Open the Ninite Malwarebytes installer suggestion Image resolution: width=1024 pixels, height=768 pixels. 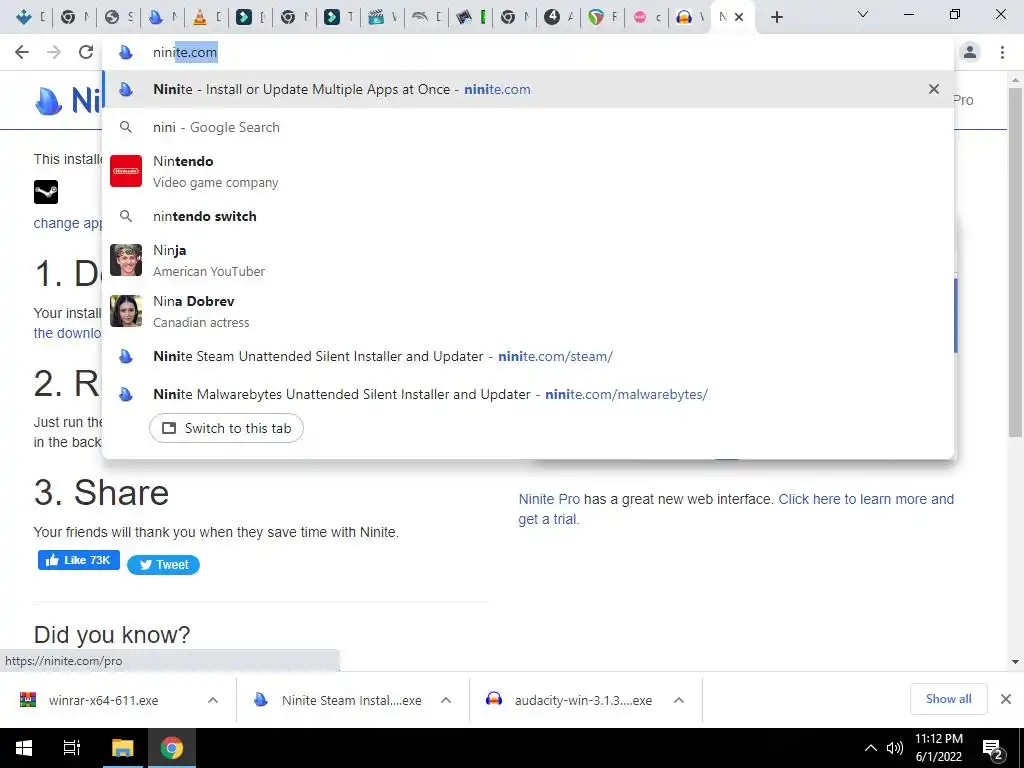[528, 394]
